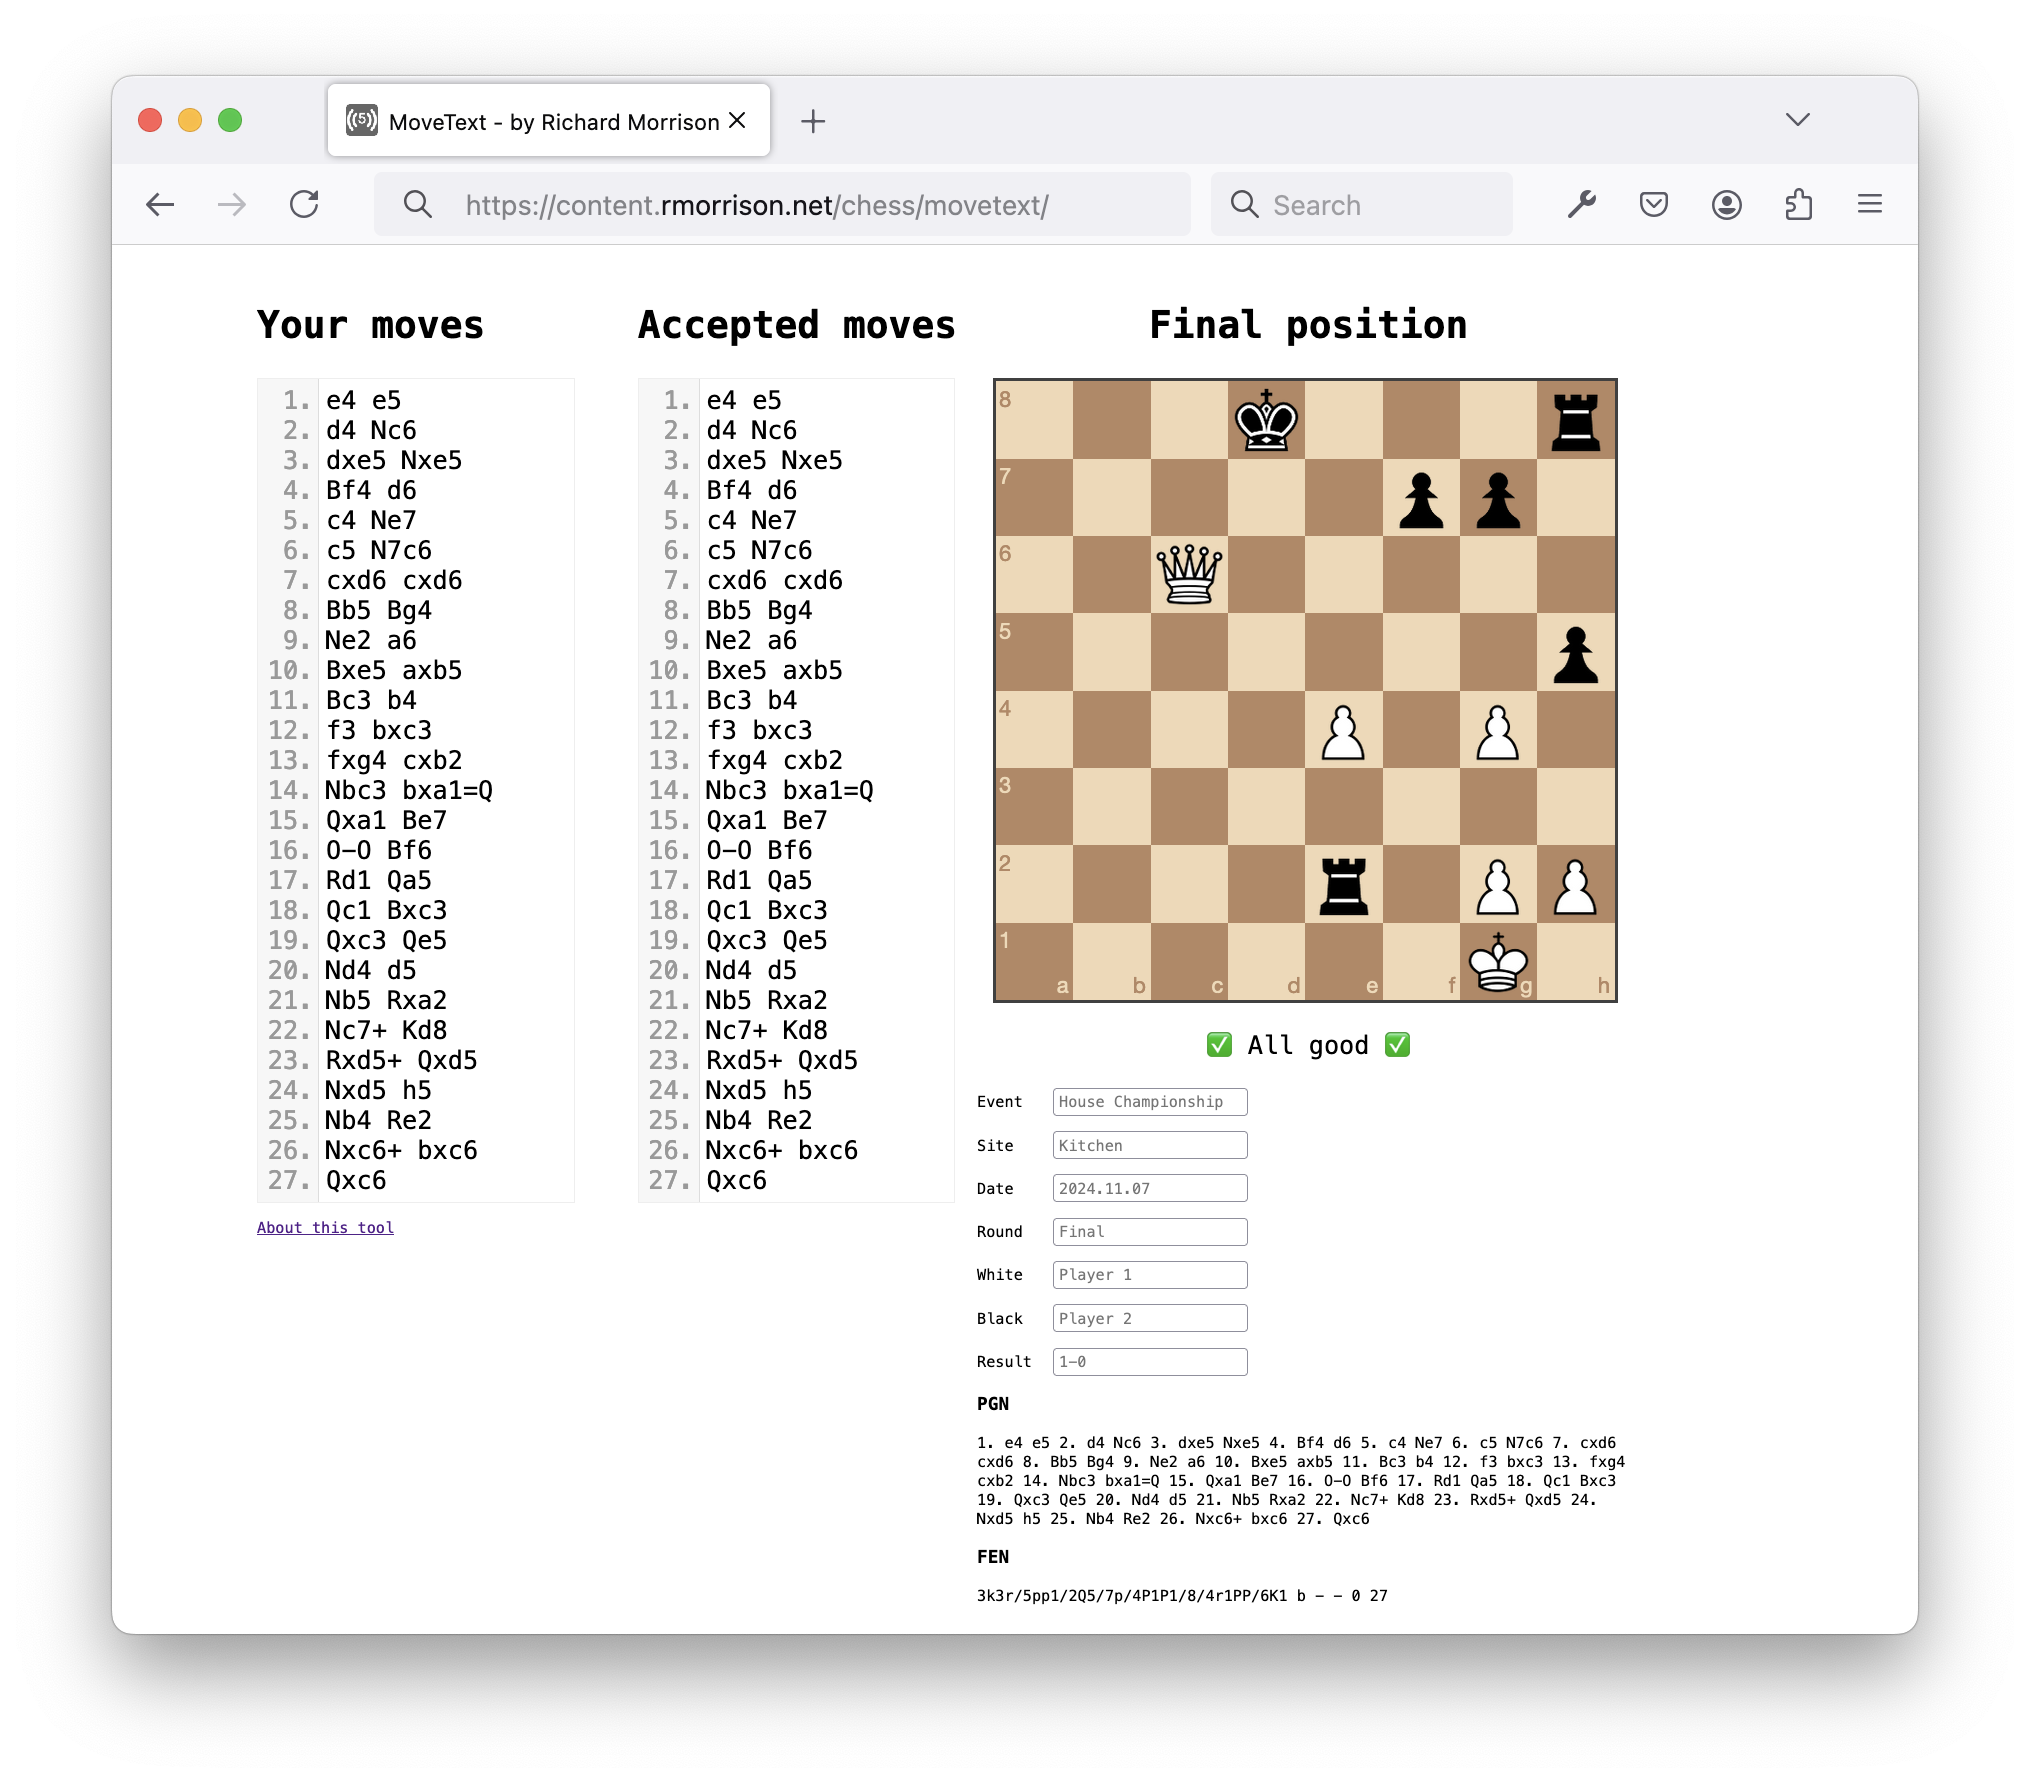Image resolution: width=2030 pixels, height=1782 pixels.
Task: Open the list all tabs chevron
Action: tap(1797, 120)
